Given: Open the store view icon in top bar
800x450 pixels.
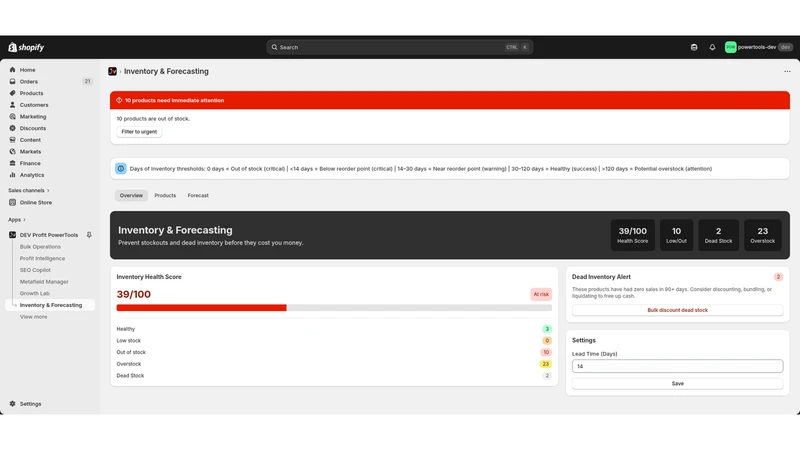Looking at the screenshot, I should [694, 47].
